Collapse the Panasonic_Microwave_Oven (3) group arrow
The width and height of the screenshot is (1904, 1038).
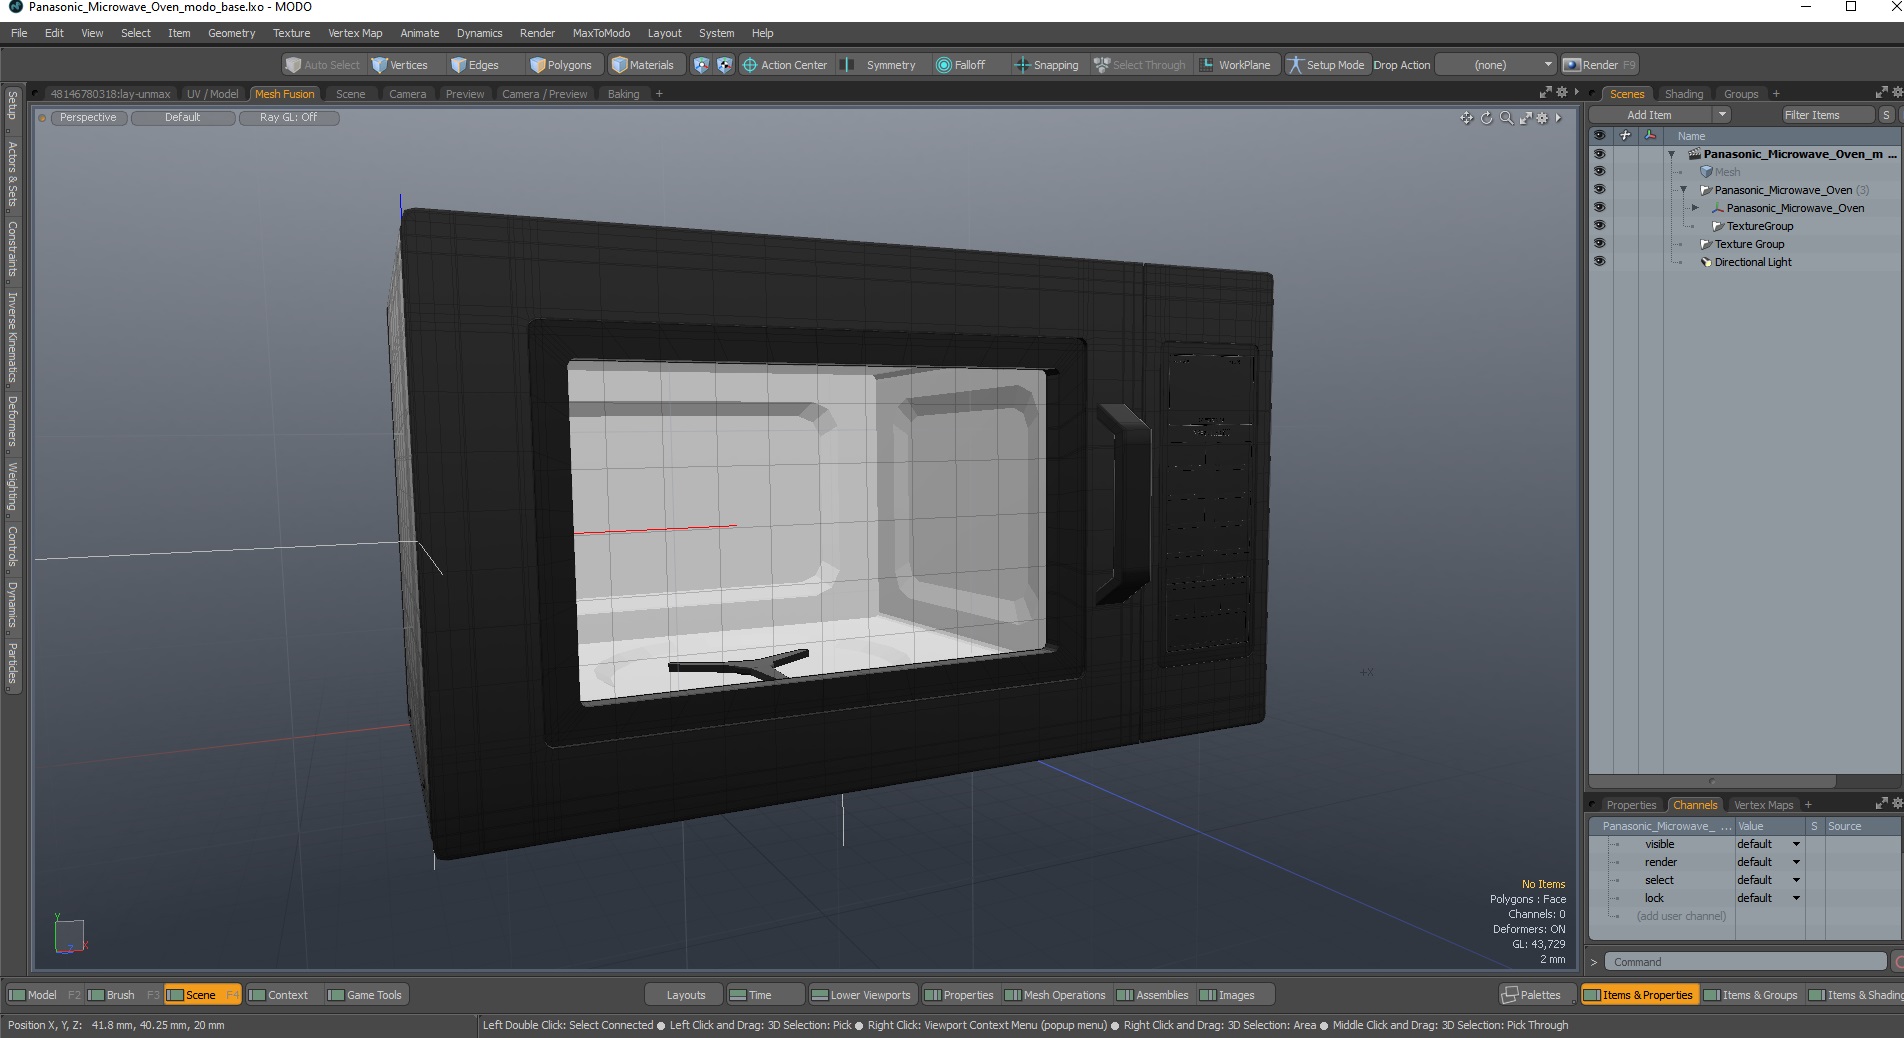pyautogui.click(x=1683, y=190)
